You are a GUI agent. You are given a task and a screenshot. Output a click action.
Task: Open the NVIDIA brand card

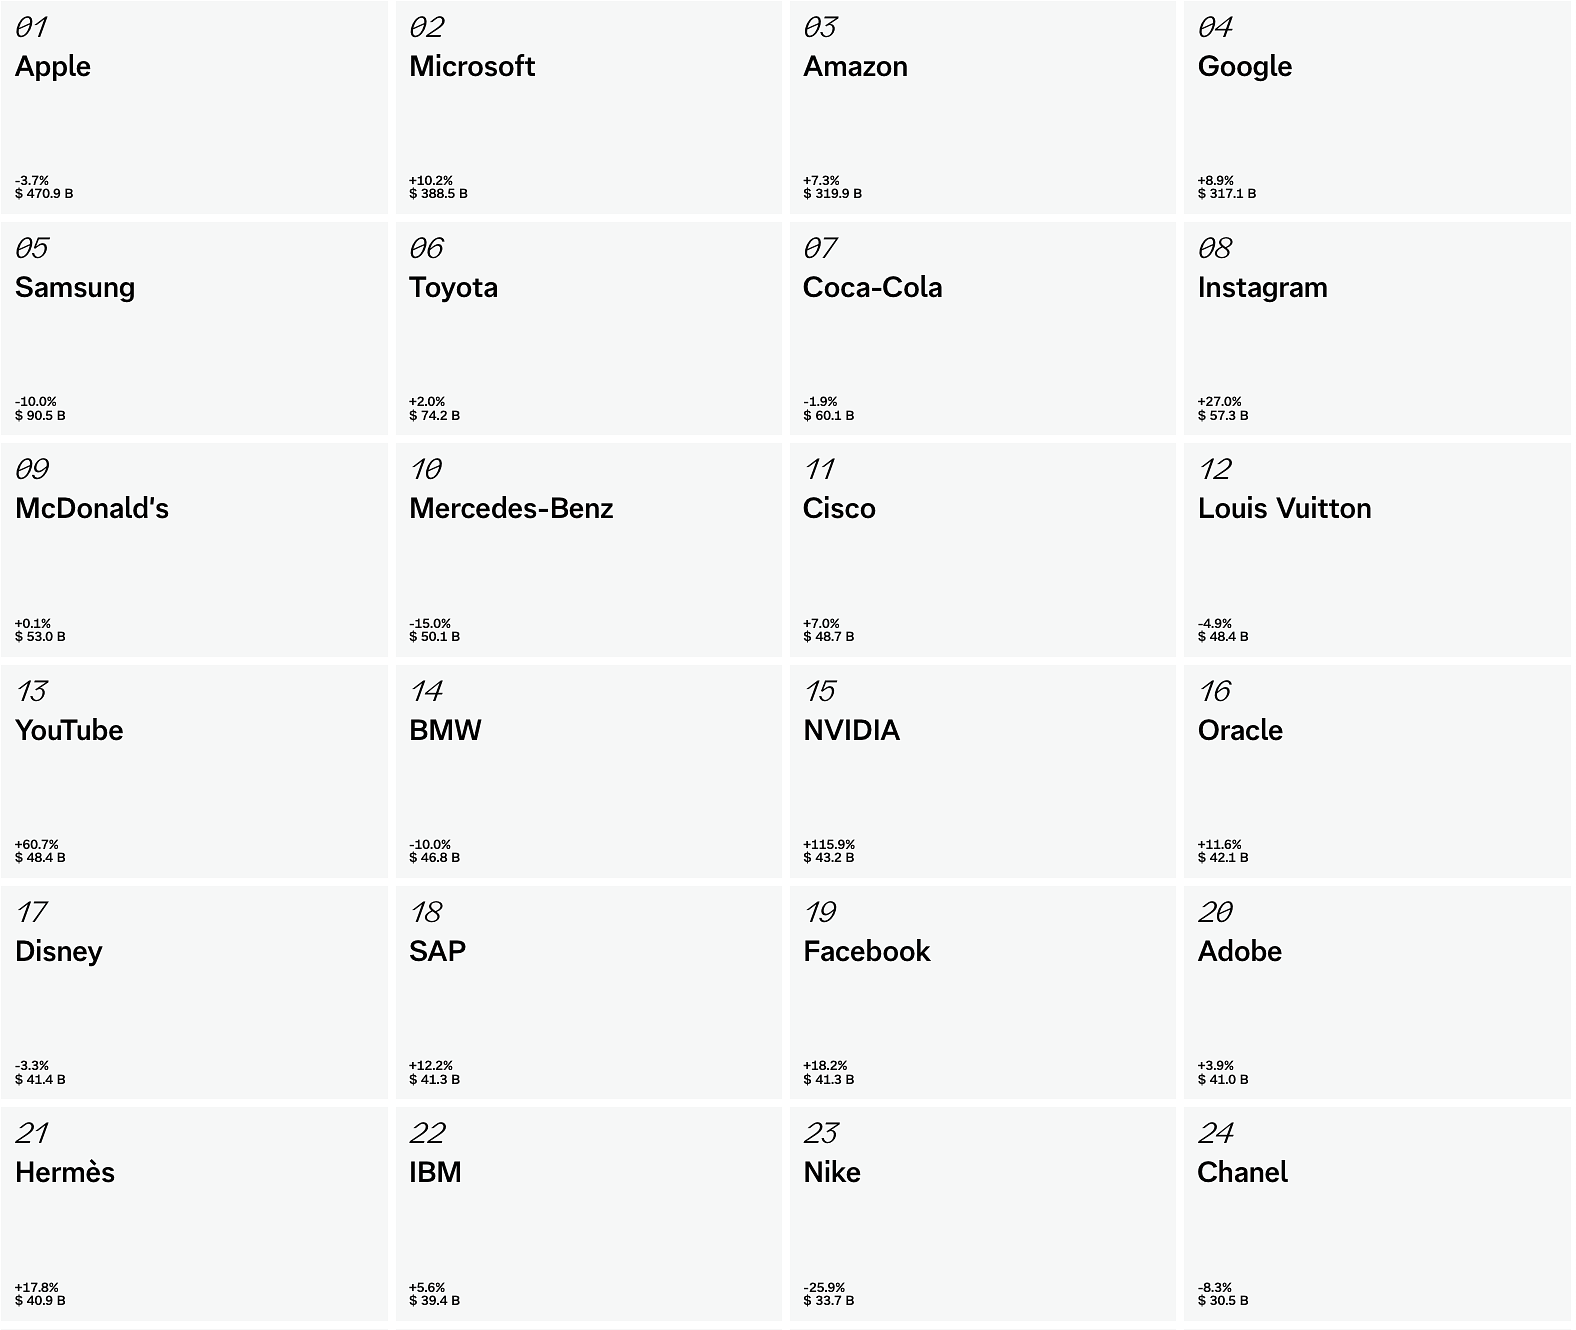tap(982, 772)
